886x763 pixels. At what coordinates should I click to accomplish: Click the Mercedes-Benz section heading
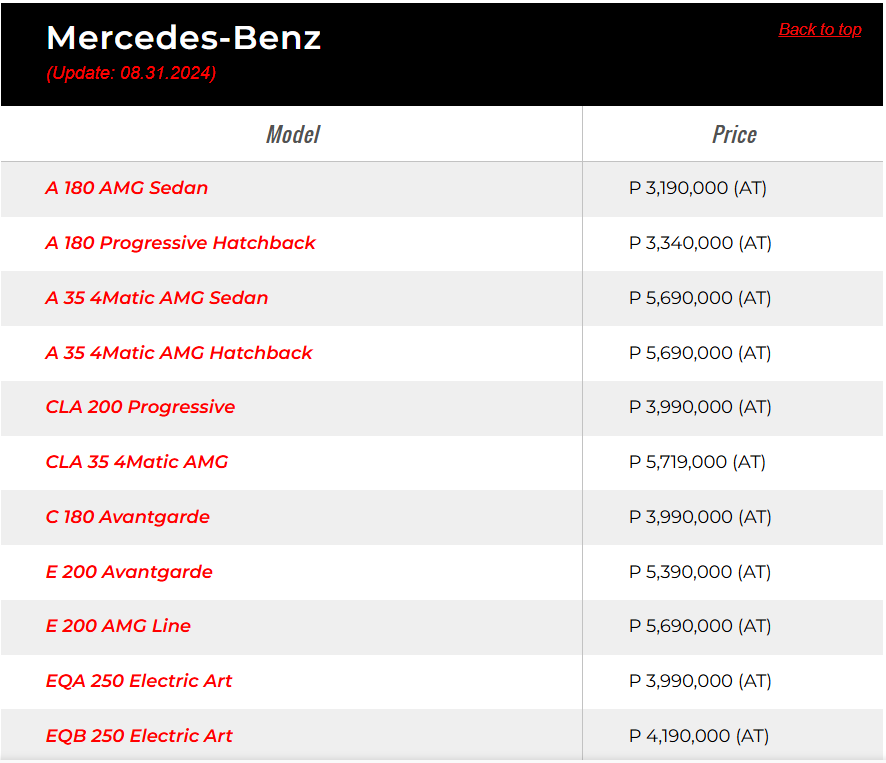pos(184,38)
